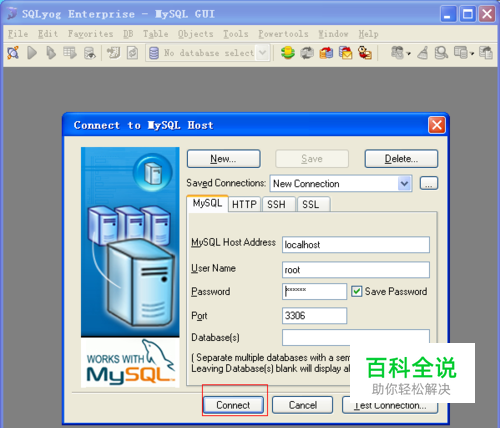Click the database view eye icon
The height and width of the screenshot is (428, 500).
[90, 53]
